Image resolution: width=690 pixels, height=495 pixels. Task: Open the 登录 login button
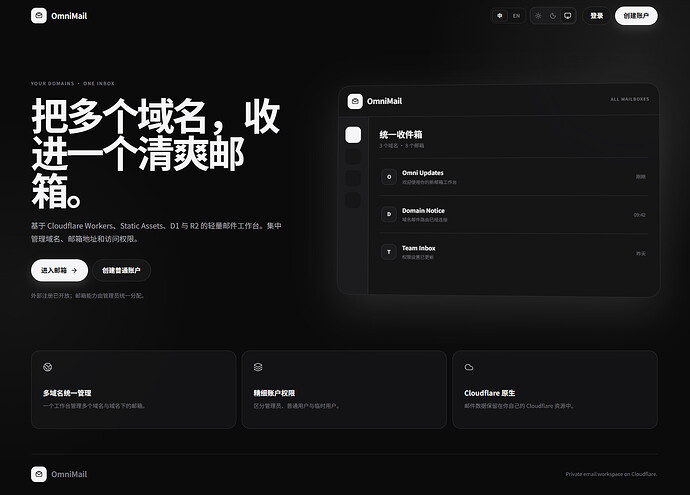point(597,16)
